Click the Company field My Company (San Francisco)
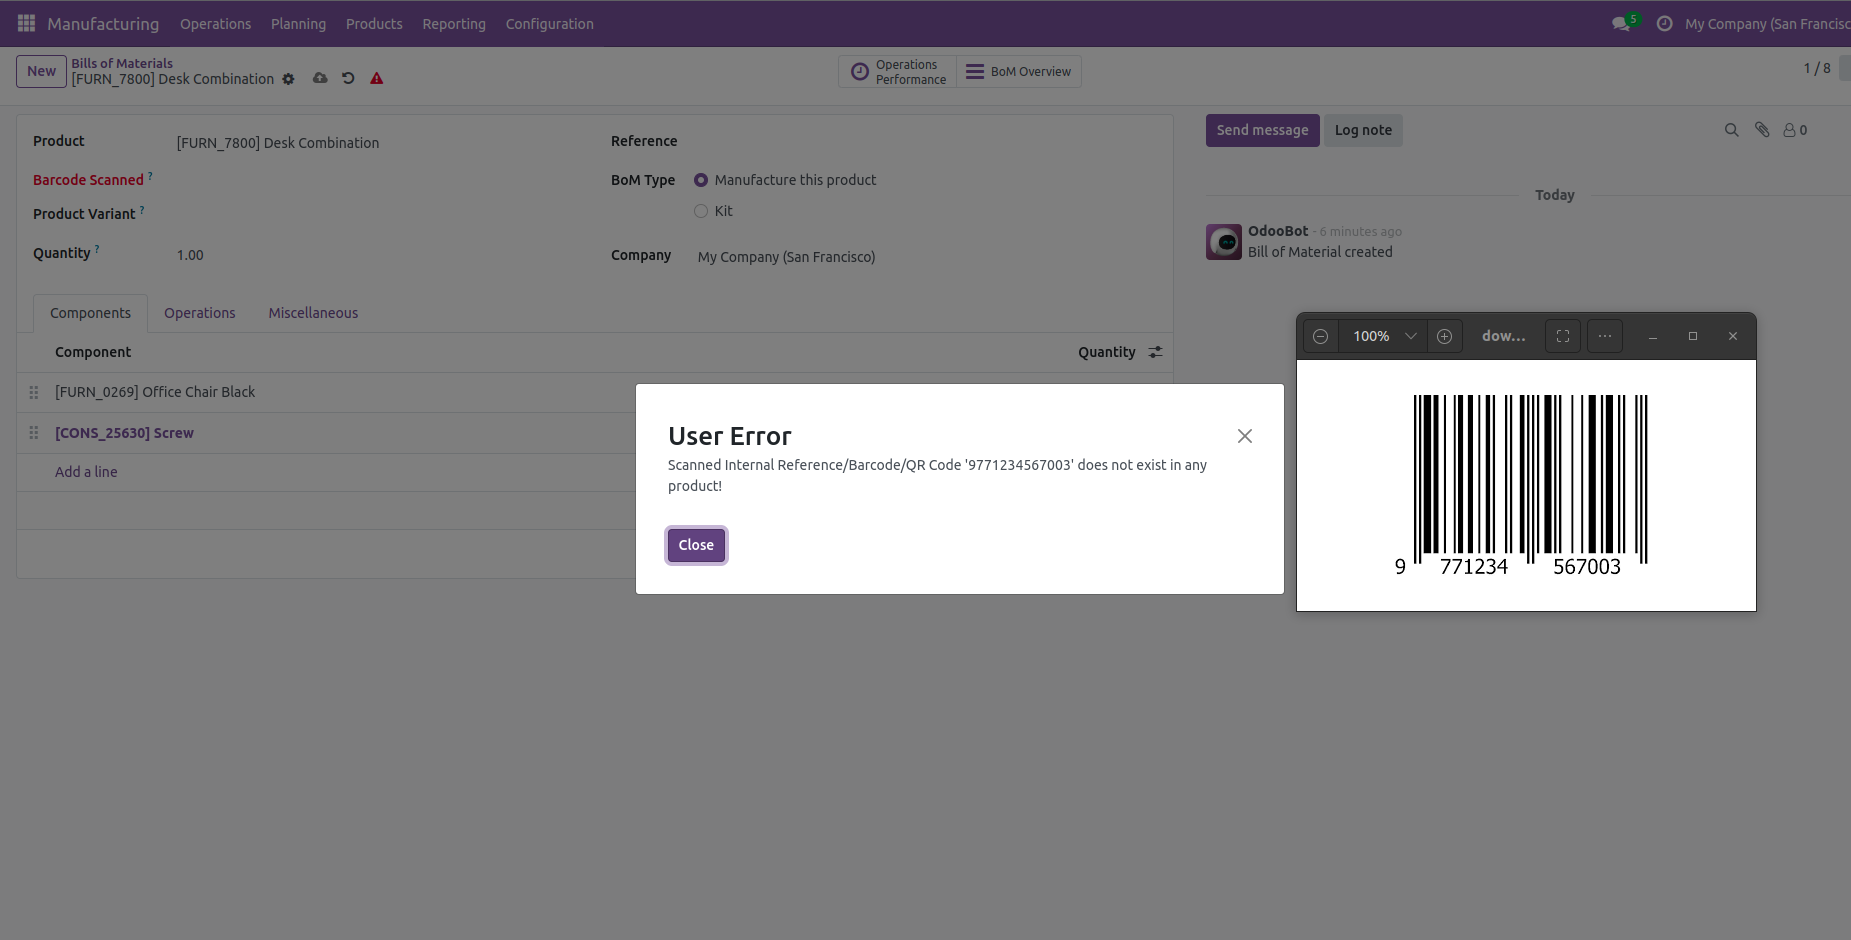The width and height of the screenshot is (1851, 940). point(786,257)
